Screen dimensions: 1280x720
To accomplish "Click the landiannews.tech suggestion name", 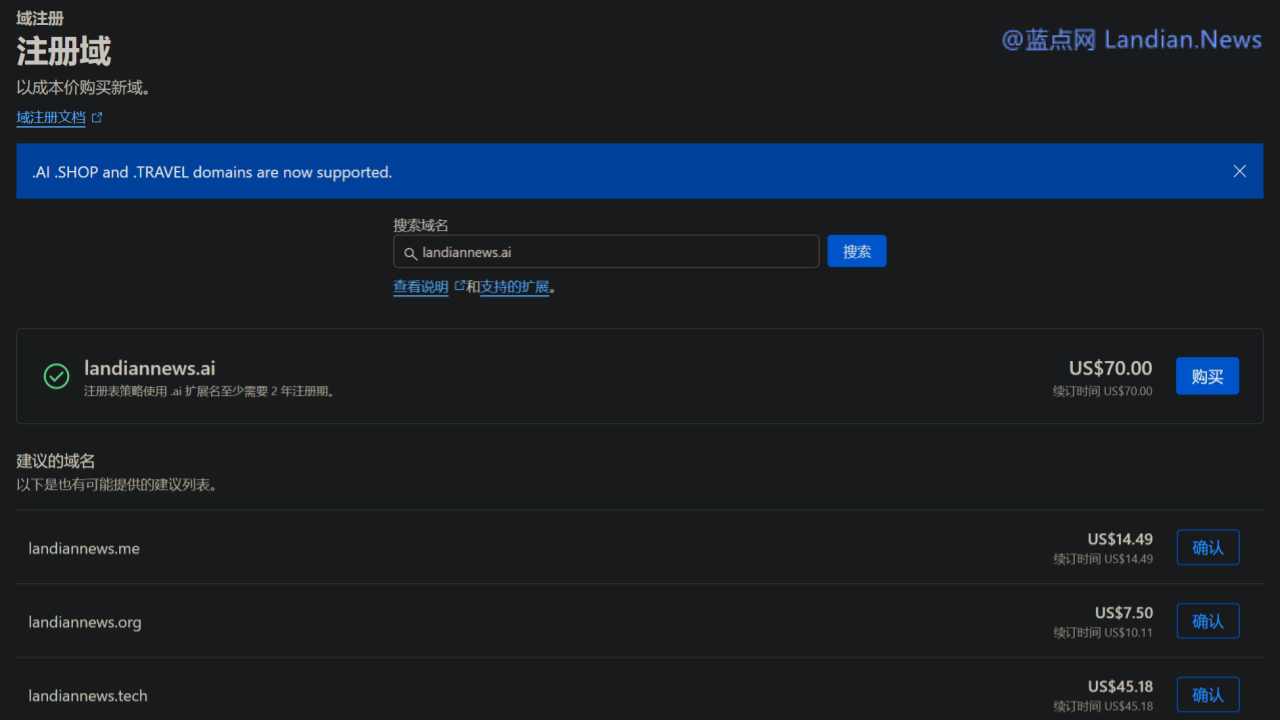I will [88, 696].
